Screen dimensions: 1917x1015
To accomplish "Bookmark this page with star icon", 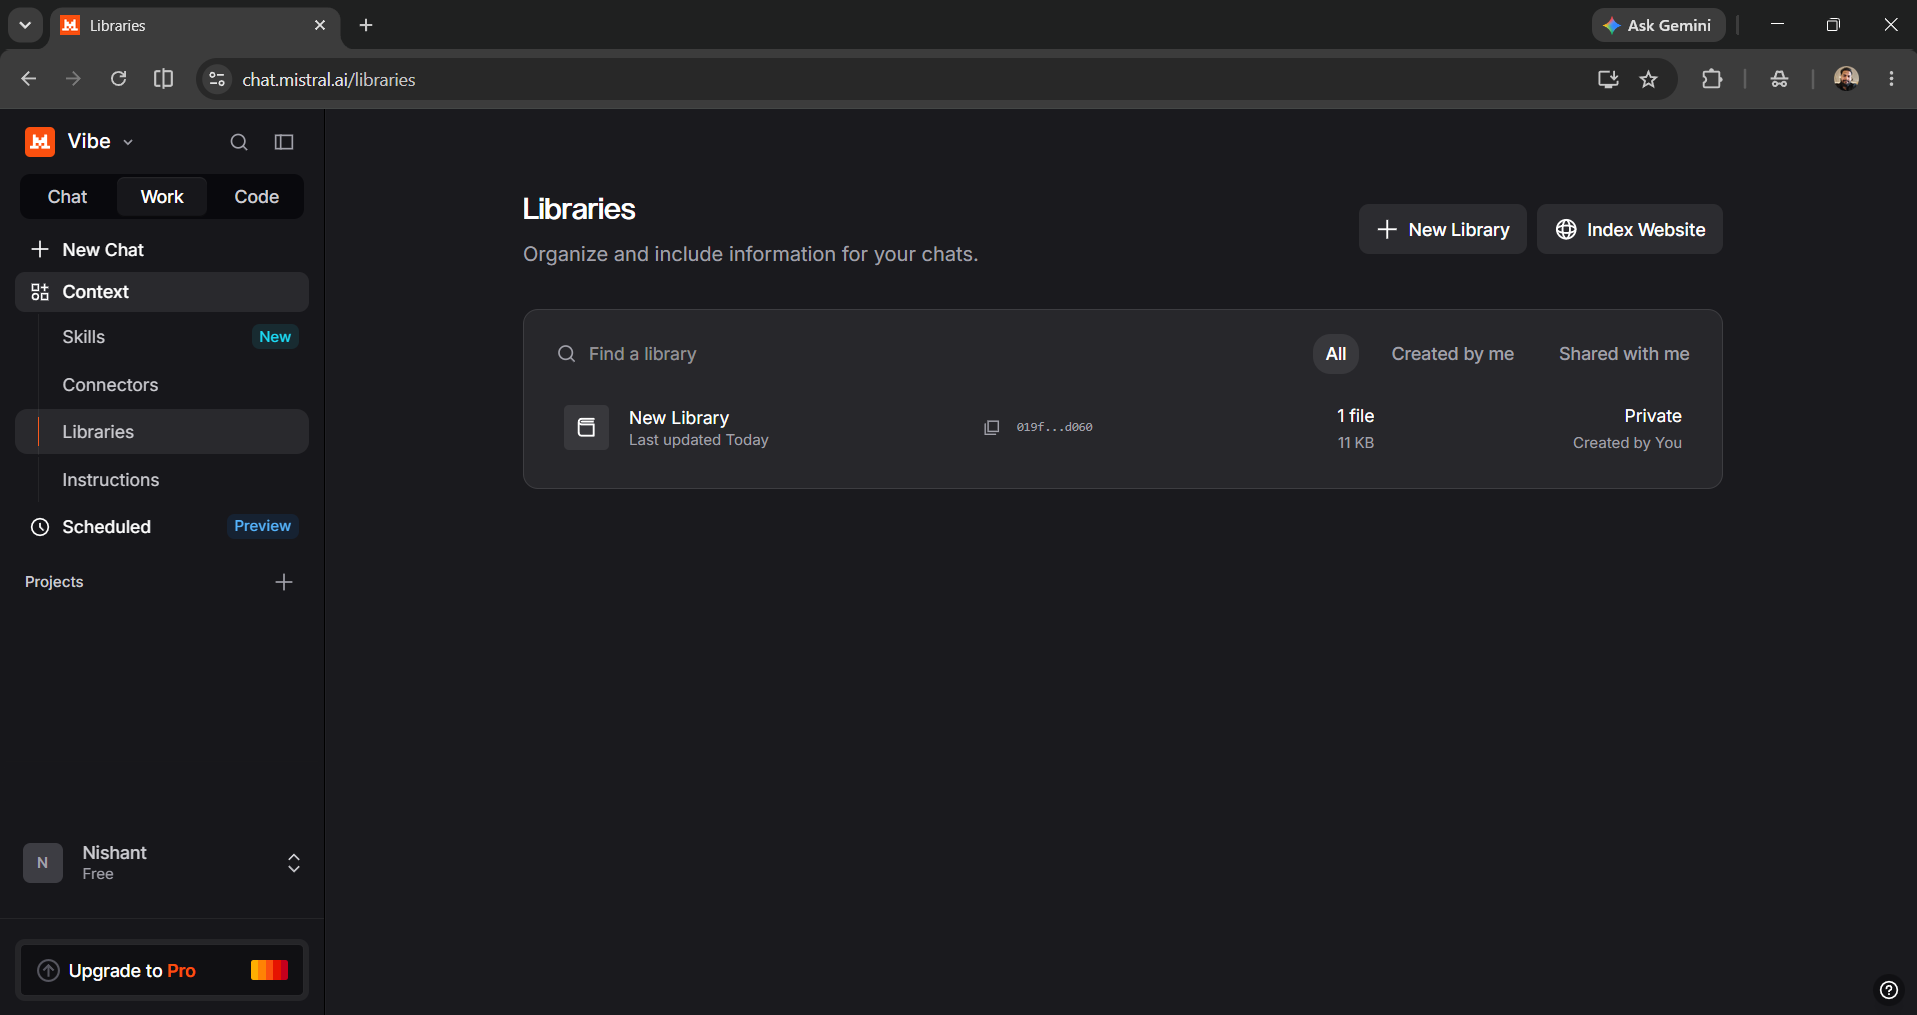I will [1648, 79].
